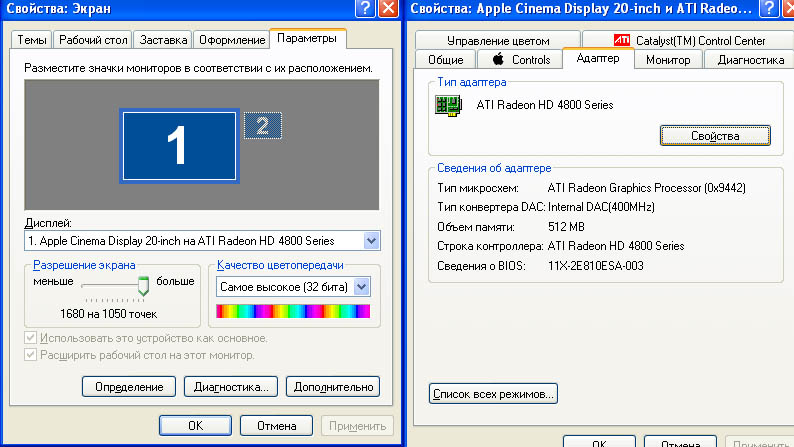Image resolution: width=794 pixels, height=447 pixels.
Task: Select the Адаптер tab
Action: 598,58
